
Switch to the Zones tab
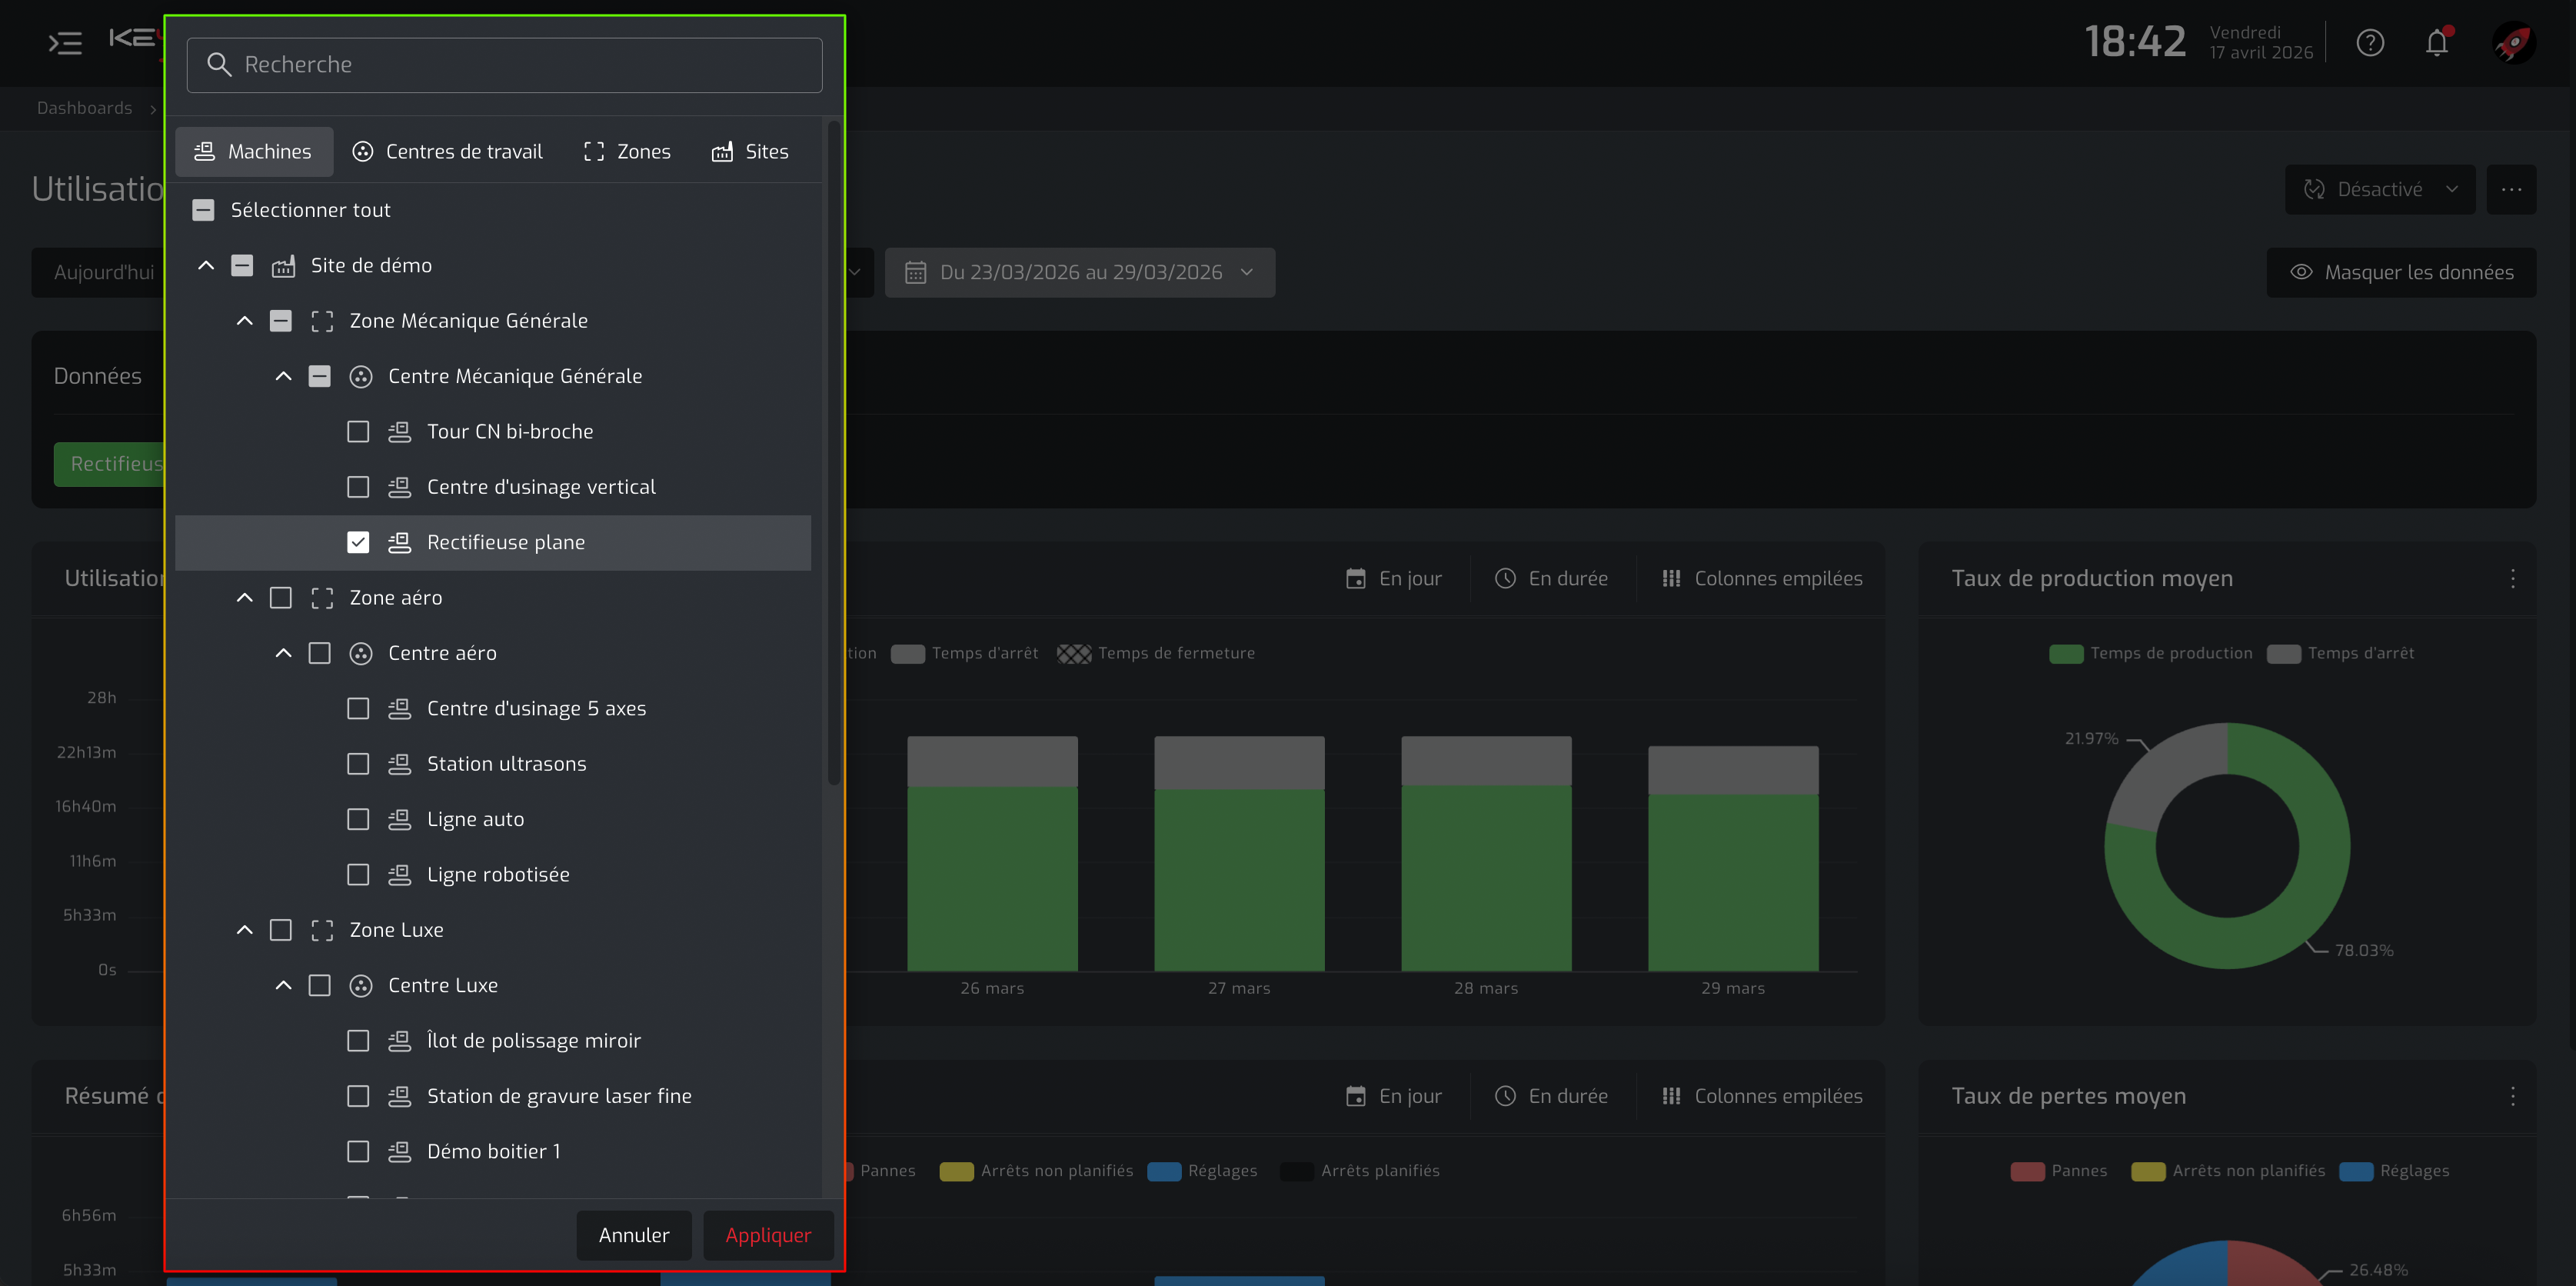pos(627,152)
